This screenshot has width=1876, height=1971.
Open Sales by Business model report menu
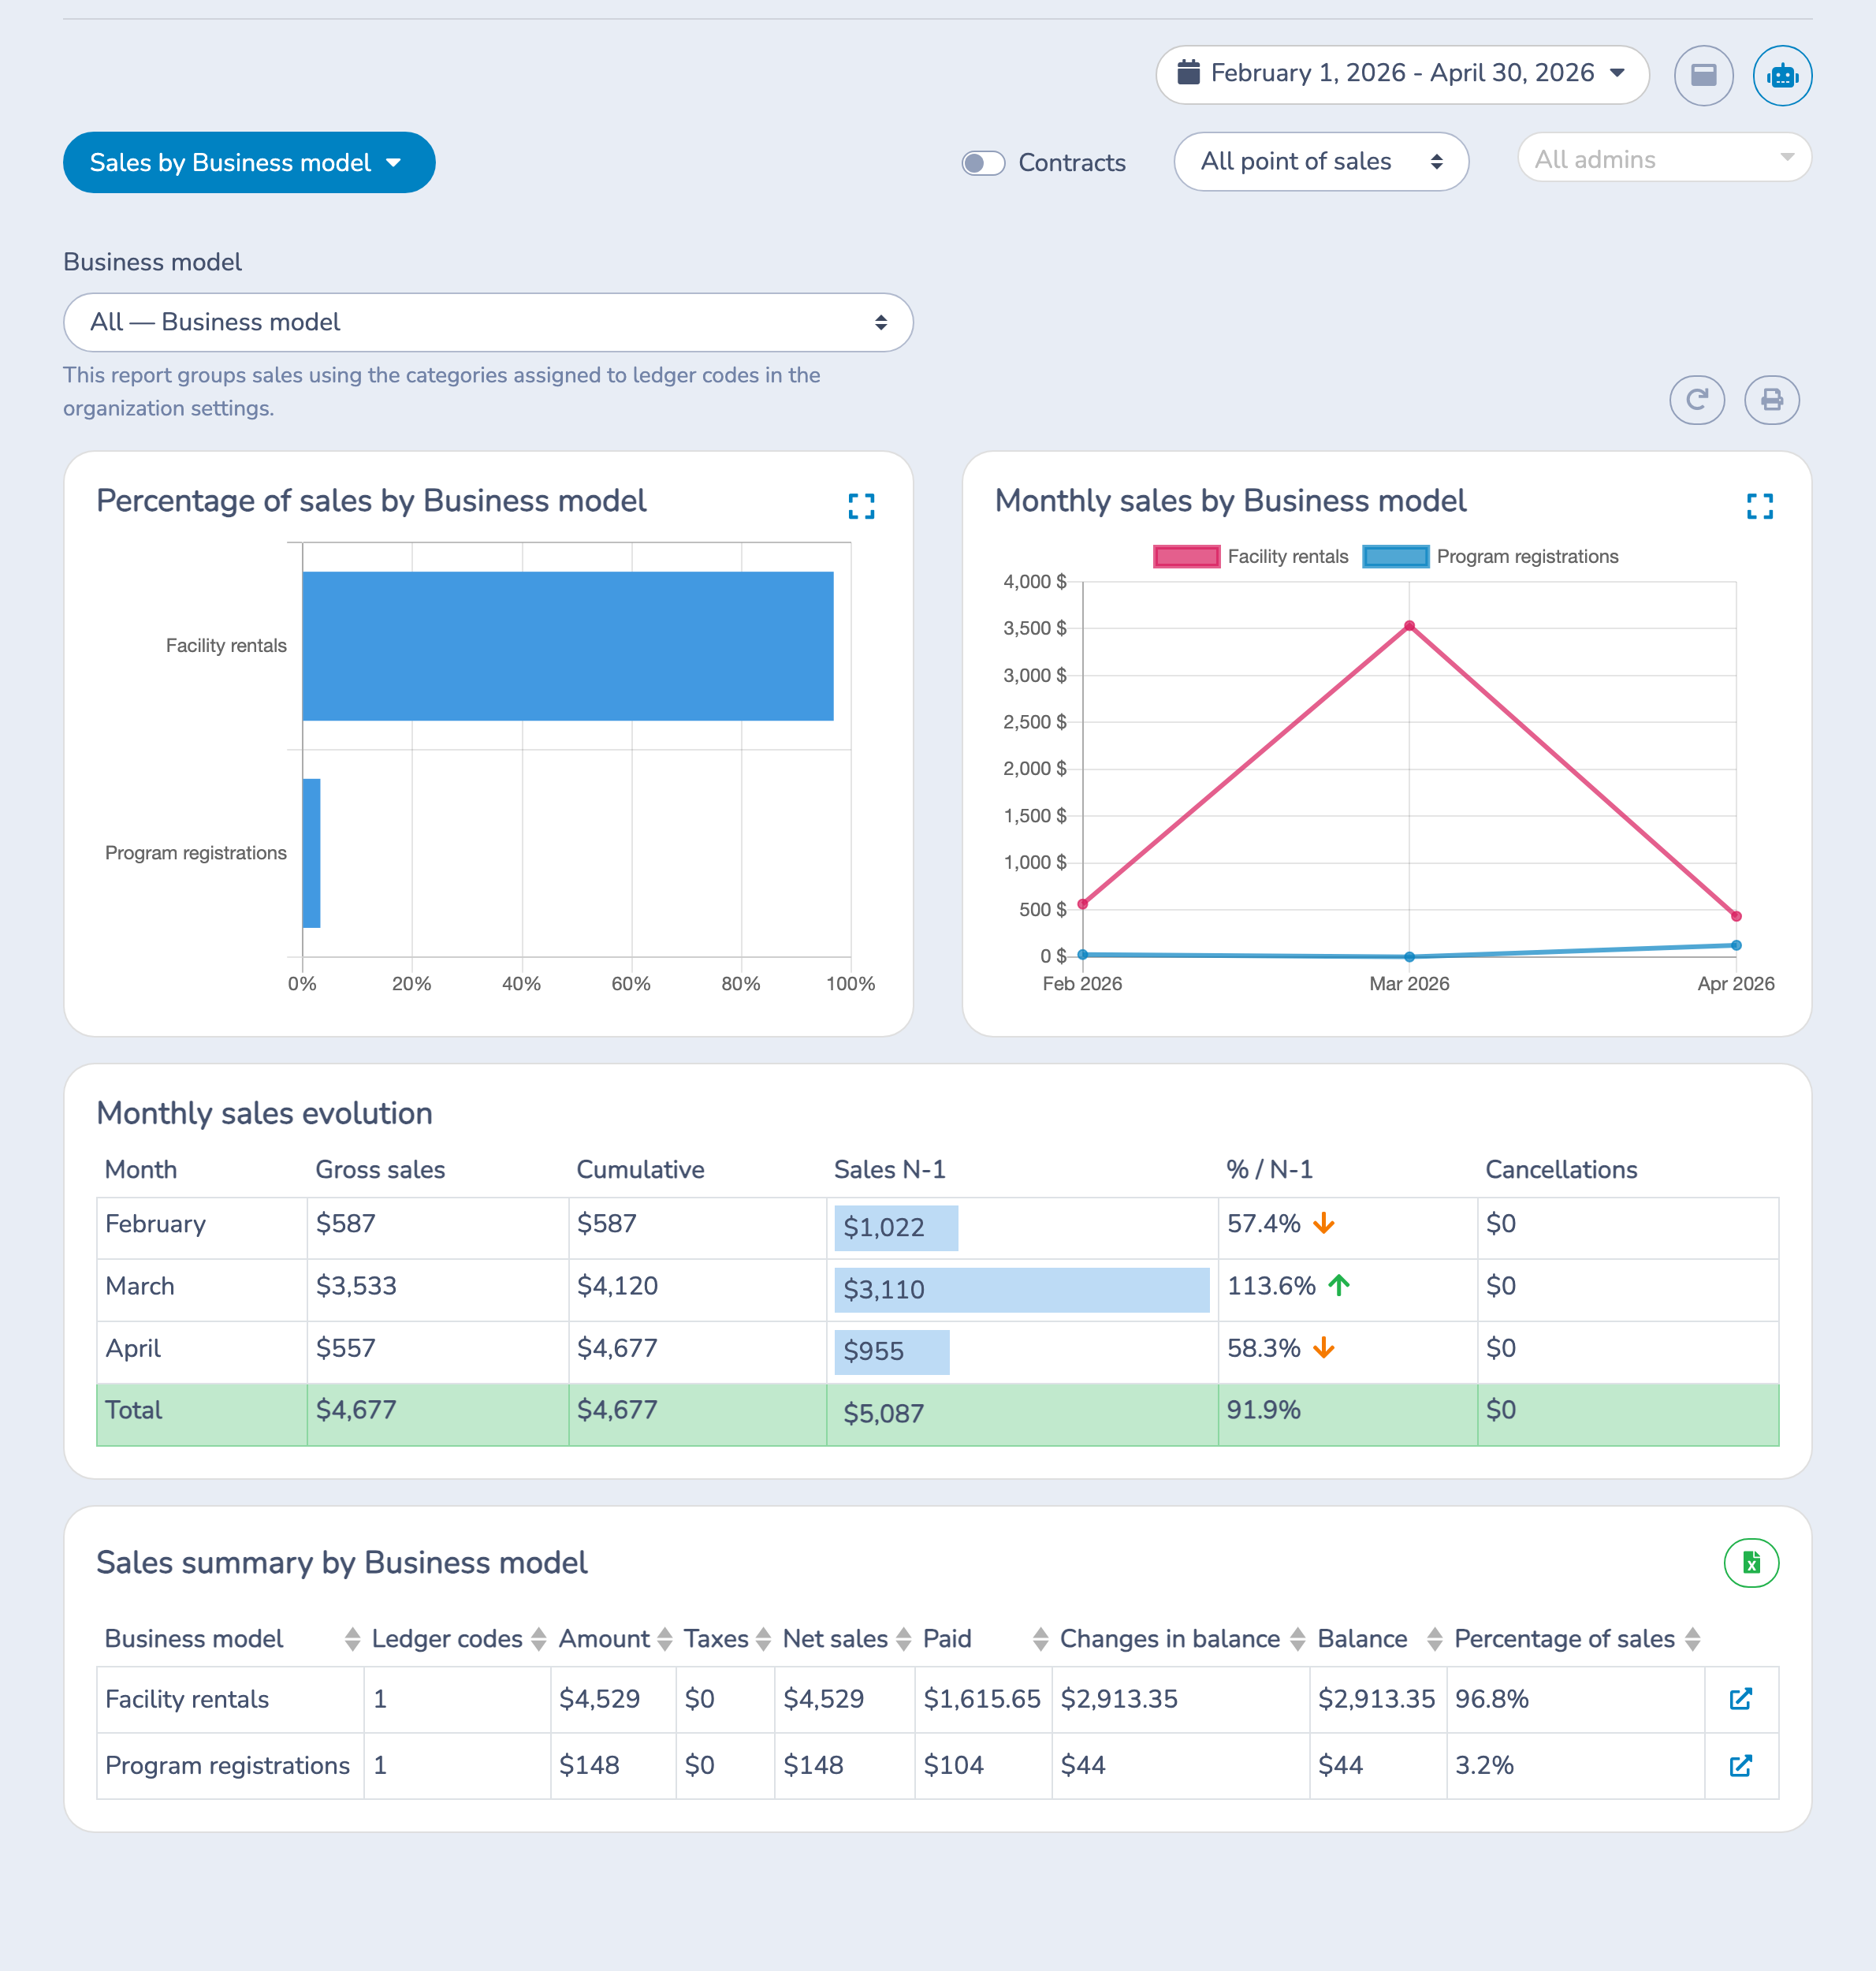(x=249, y=162)
